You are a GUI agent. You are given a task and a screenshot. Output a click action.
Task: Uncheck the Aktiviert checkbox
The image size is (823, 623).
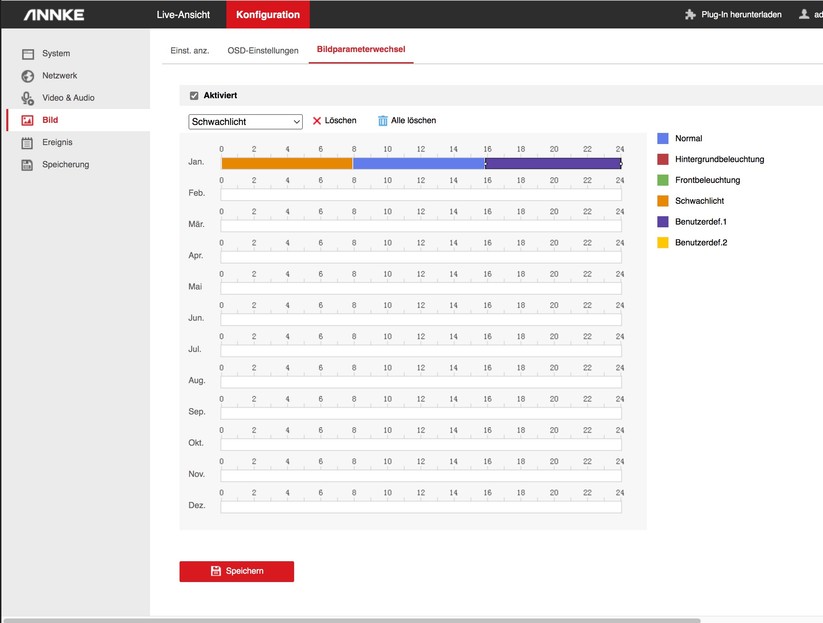[x=194, y=96]
